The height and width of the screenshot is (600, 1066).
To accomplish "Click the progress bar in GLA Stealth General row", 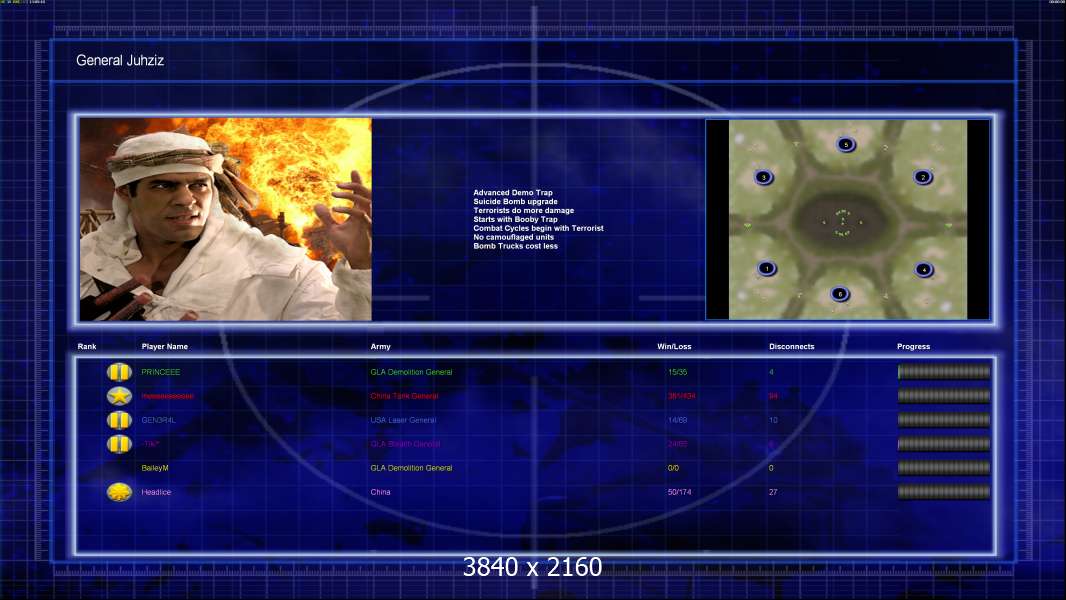I will tap(944, 444).
